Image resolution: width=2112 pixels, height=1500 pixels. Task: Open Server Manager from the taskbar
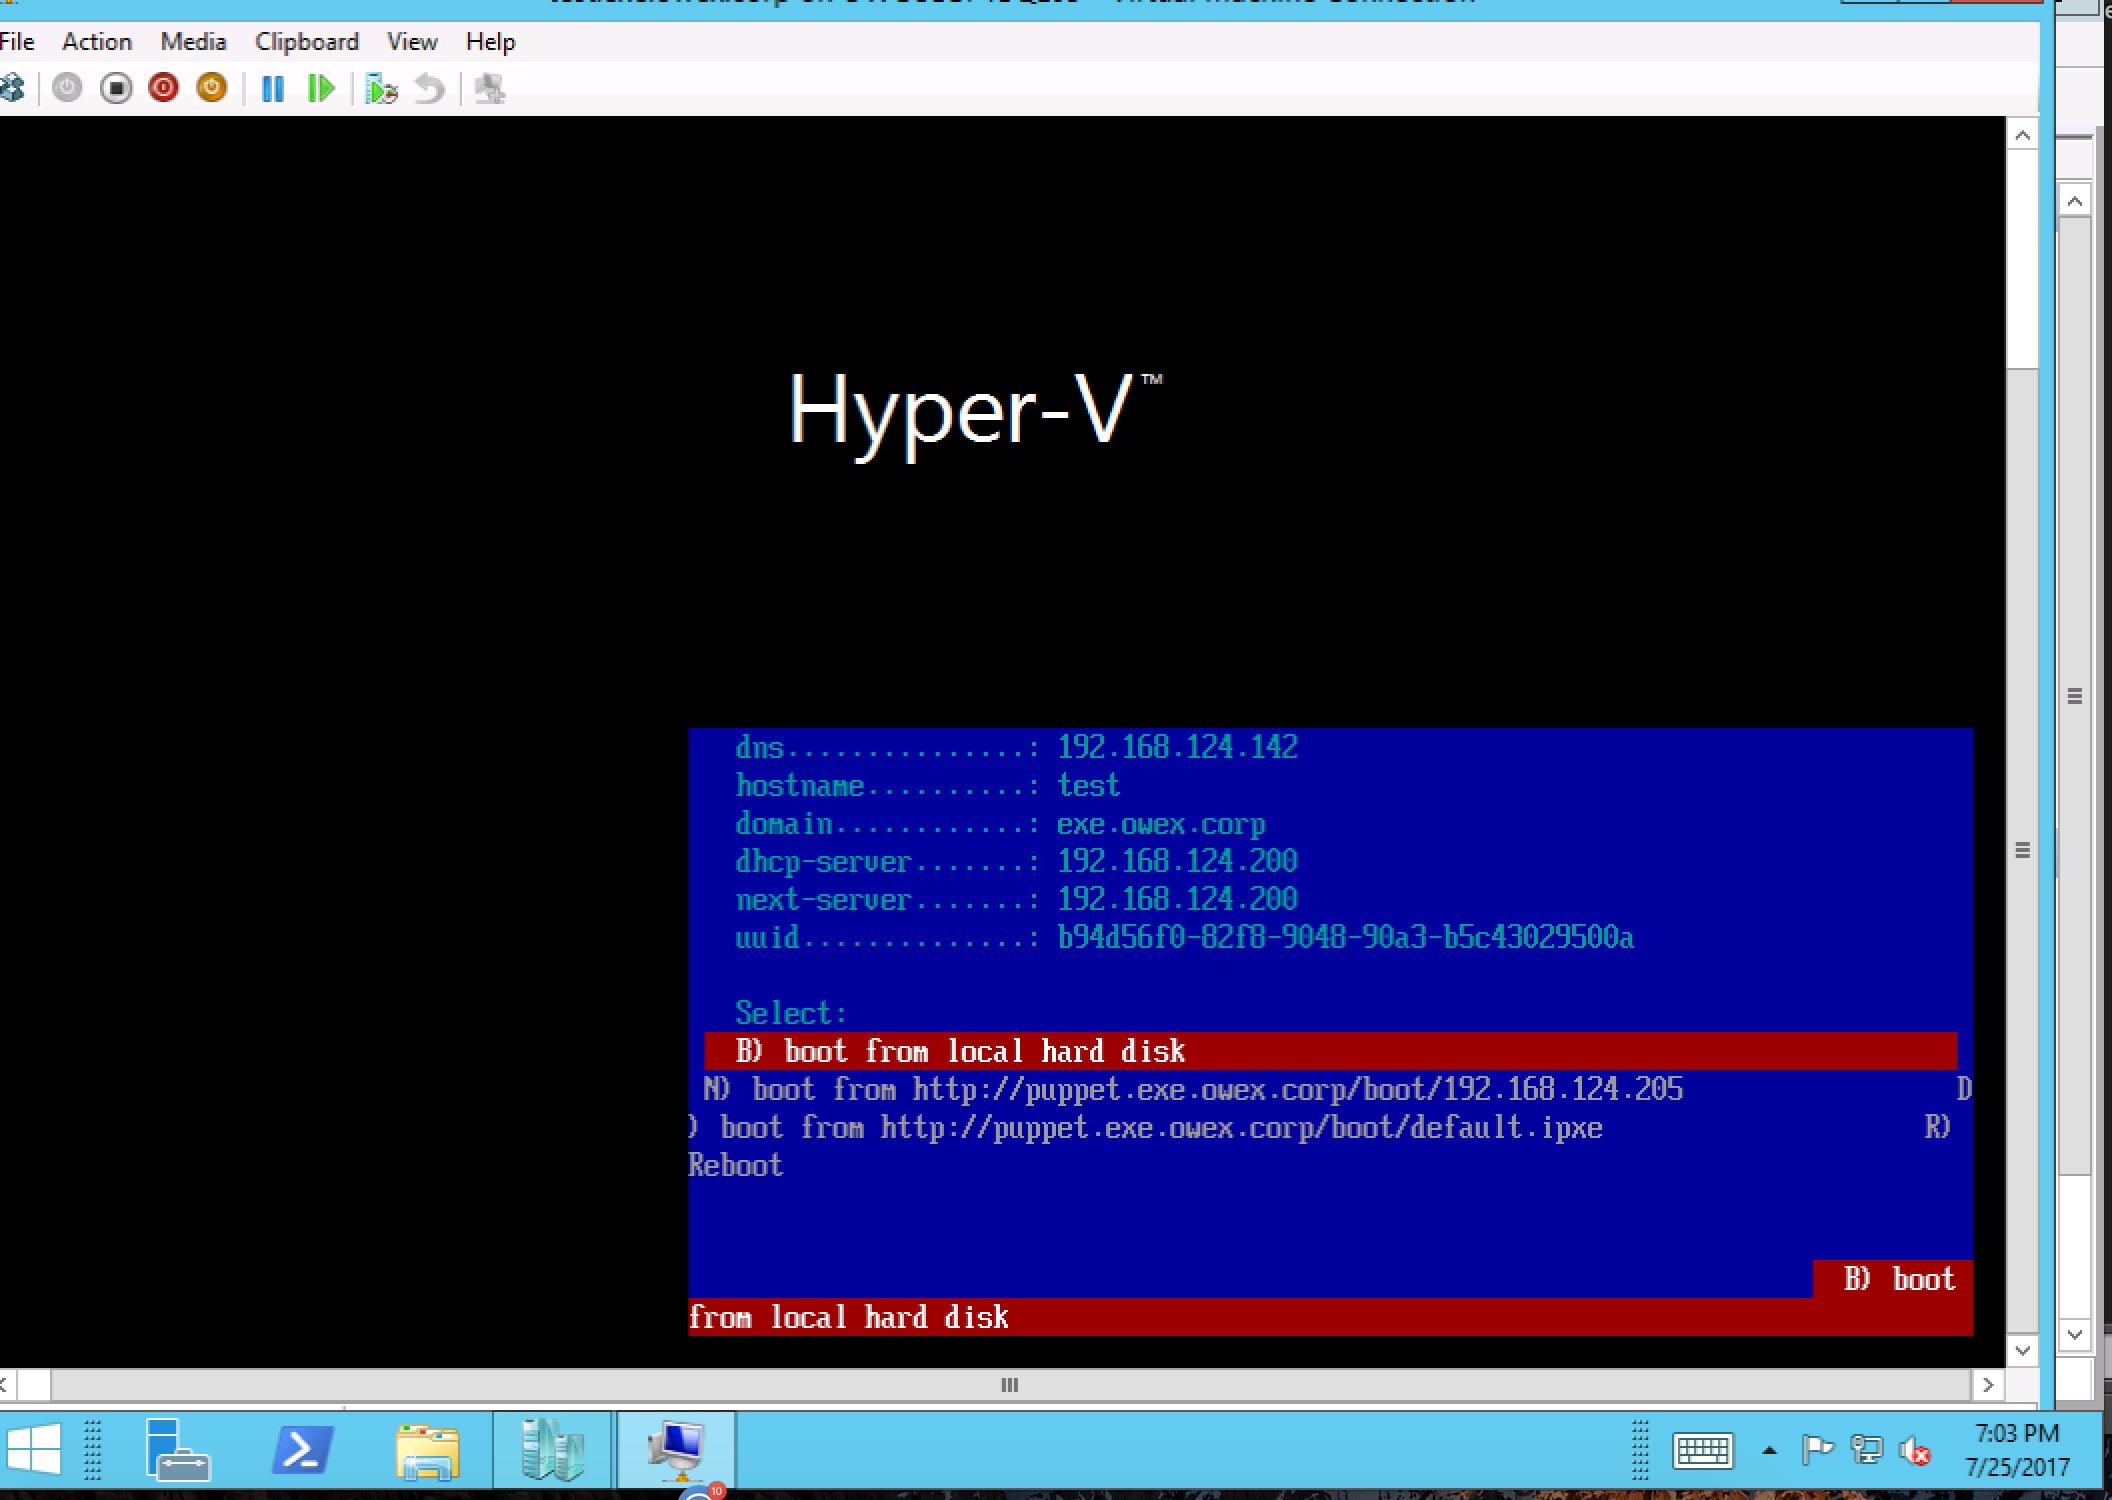coord(177,1450)
